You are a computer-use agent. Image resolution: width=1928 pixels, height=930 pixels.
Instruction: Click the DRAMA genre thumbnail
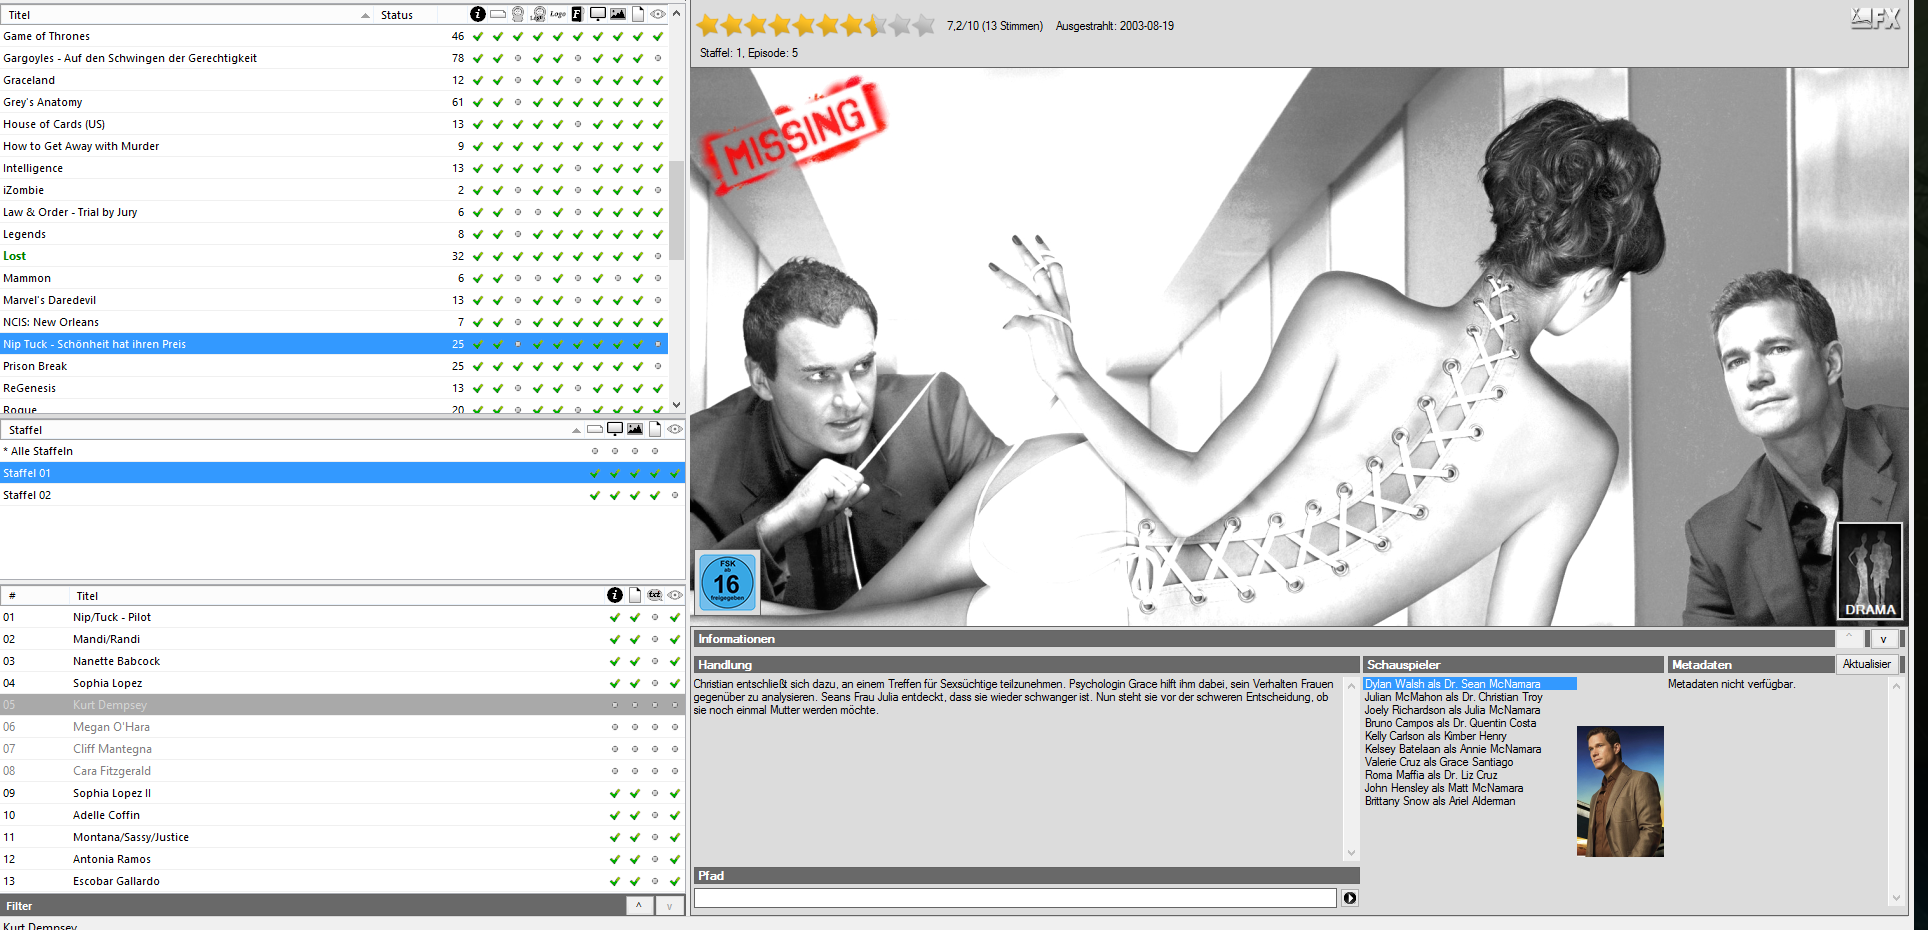point(1870,571)
